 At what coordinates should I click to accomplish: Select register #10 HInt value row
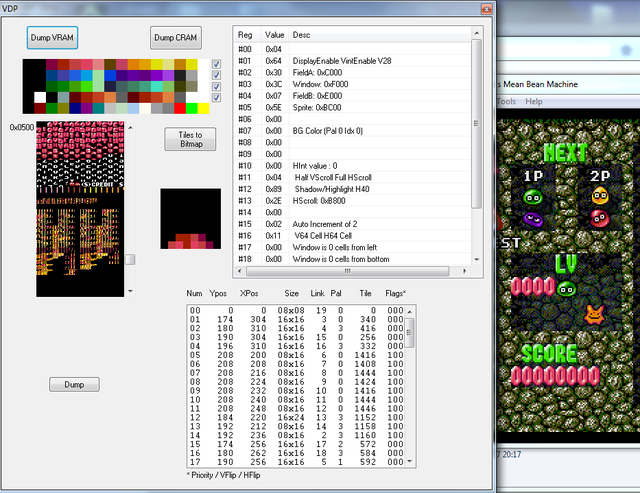[353, 166]
